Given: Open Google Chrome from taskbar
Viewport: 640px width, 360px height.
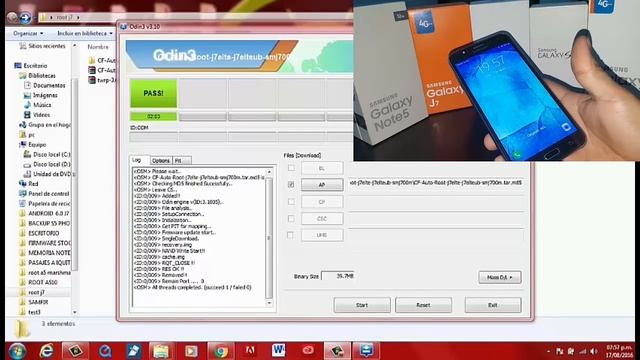Looking at the screenshot, I should 221,351.
